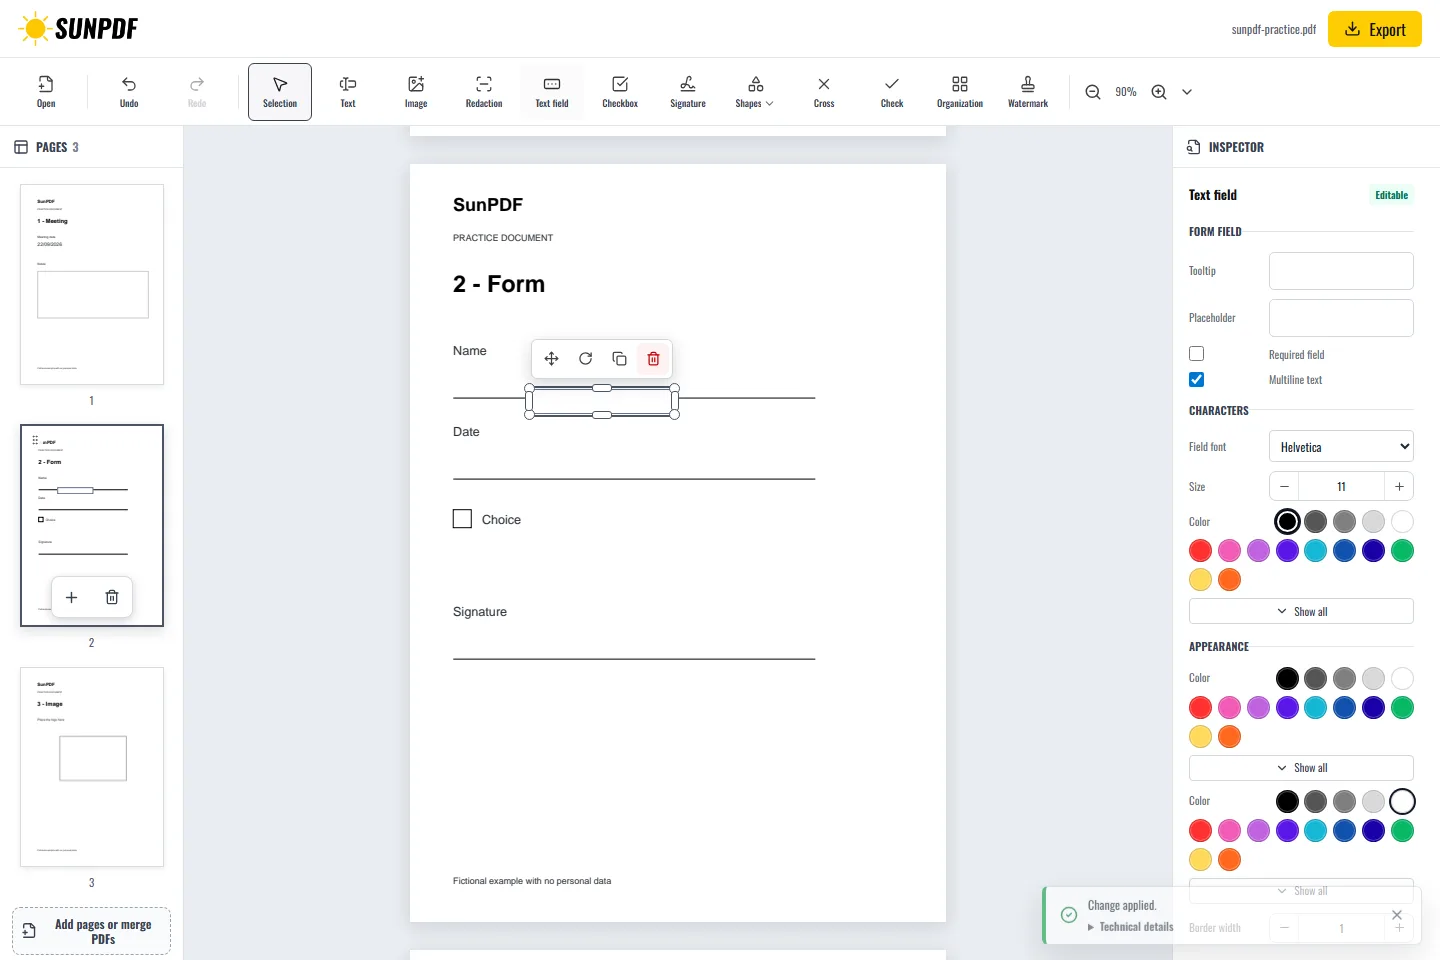Select the Cross mark tool
The height and width of the screenshot is (960, 1440).
point(824,92)
